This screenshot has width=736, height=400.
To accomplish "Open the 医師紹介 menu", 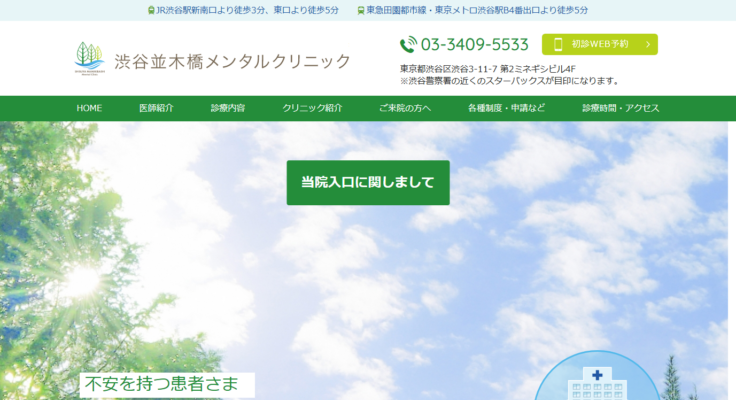I will [156, 108].
